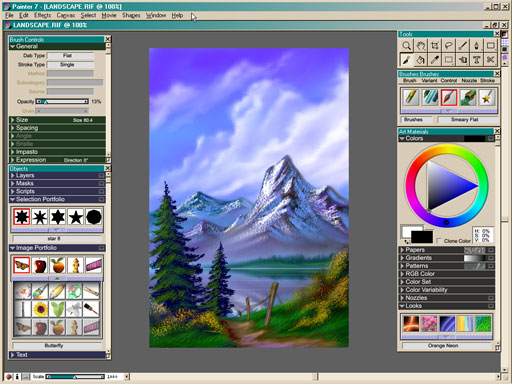Expand the RGB Color section

402,274
